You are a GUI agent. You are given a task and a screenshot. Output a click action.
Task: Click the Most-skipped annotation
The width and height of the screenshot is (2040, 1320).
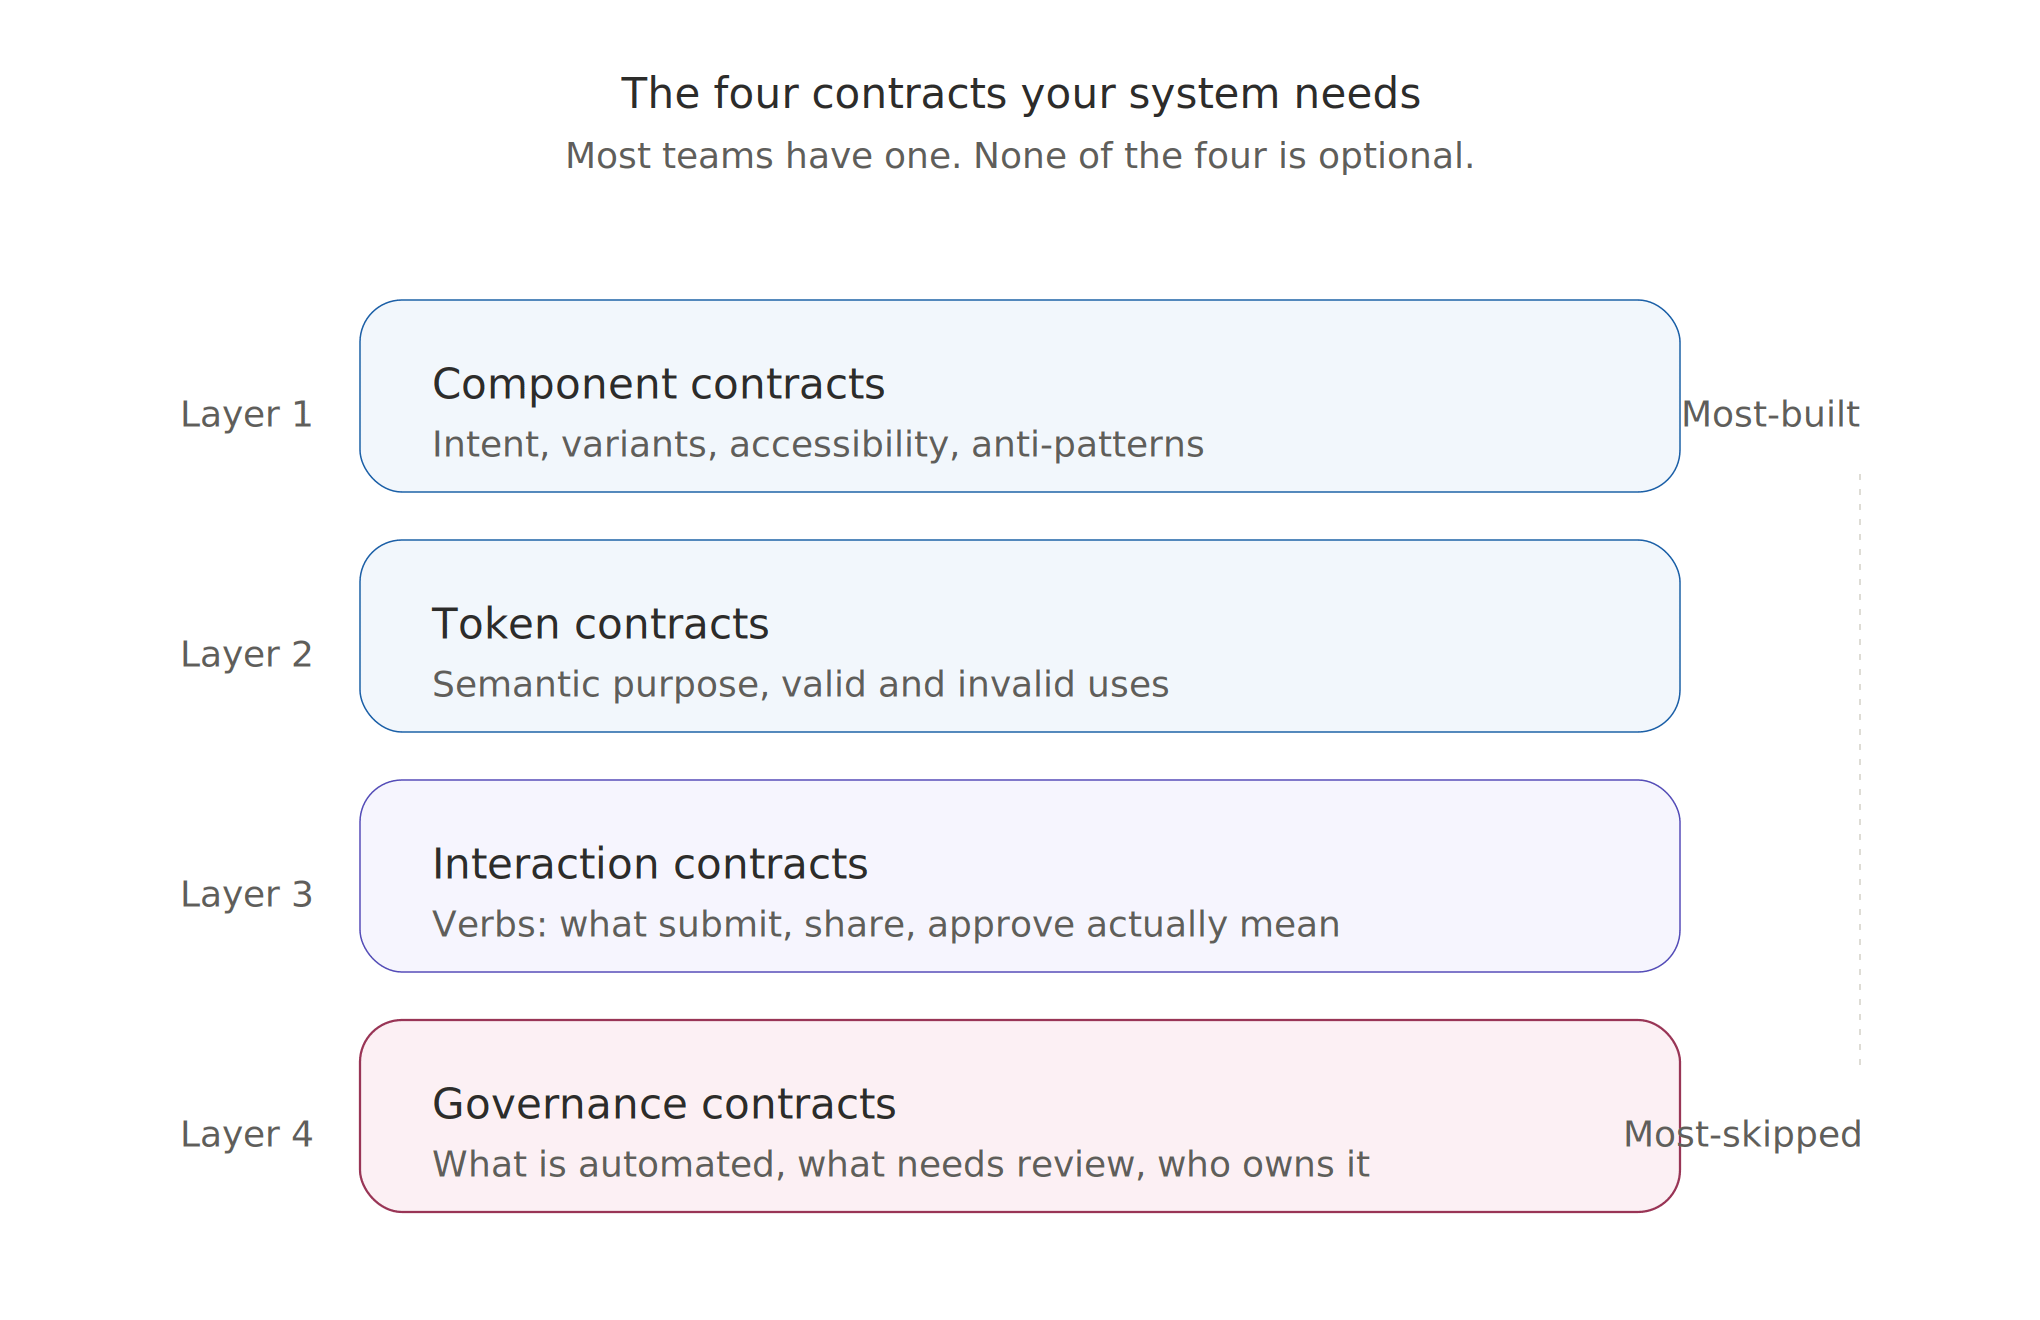point(1742,1134)
